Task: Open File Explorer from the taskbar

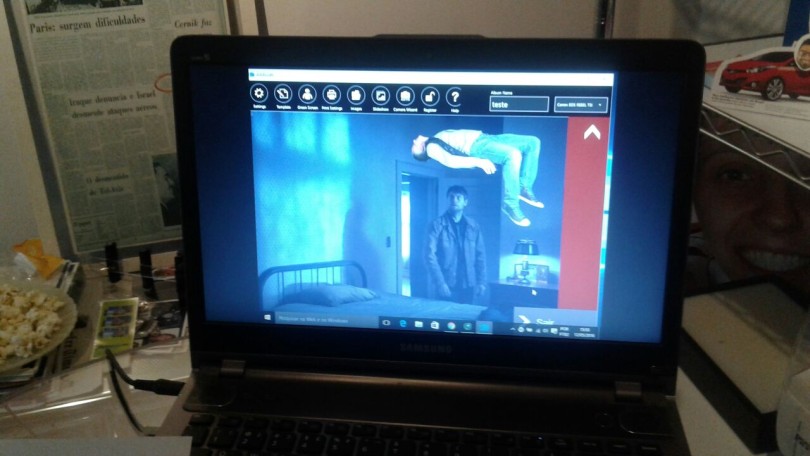Action: [418, 324]
